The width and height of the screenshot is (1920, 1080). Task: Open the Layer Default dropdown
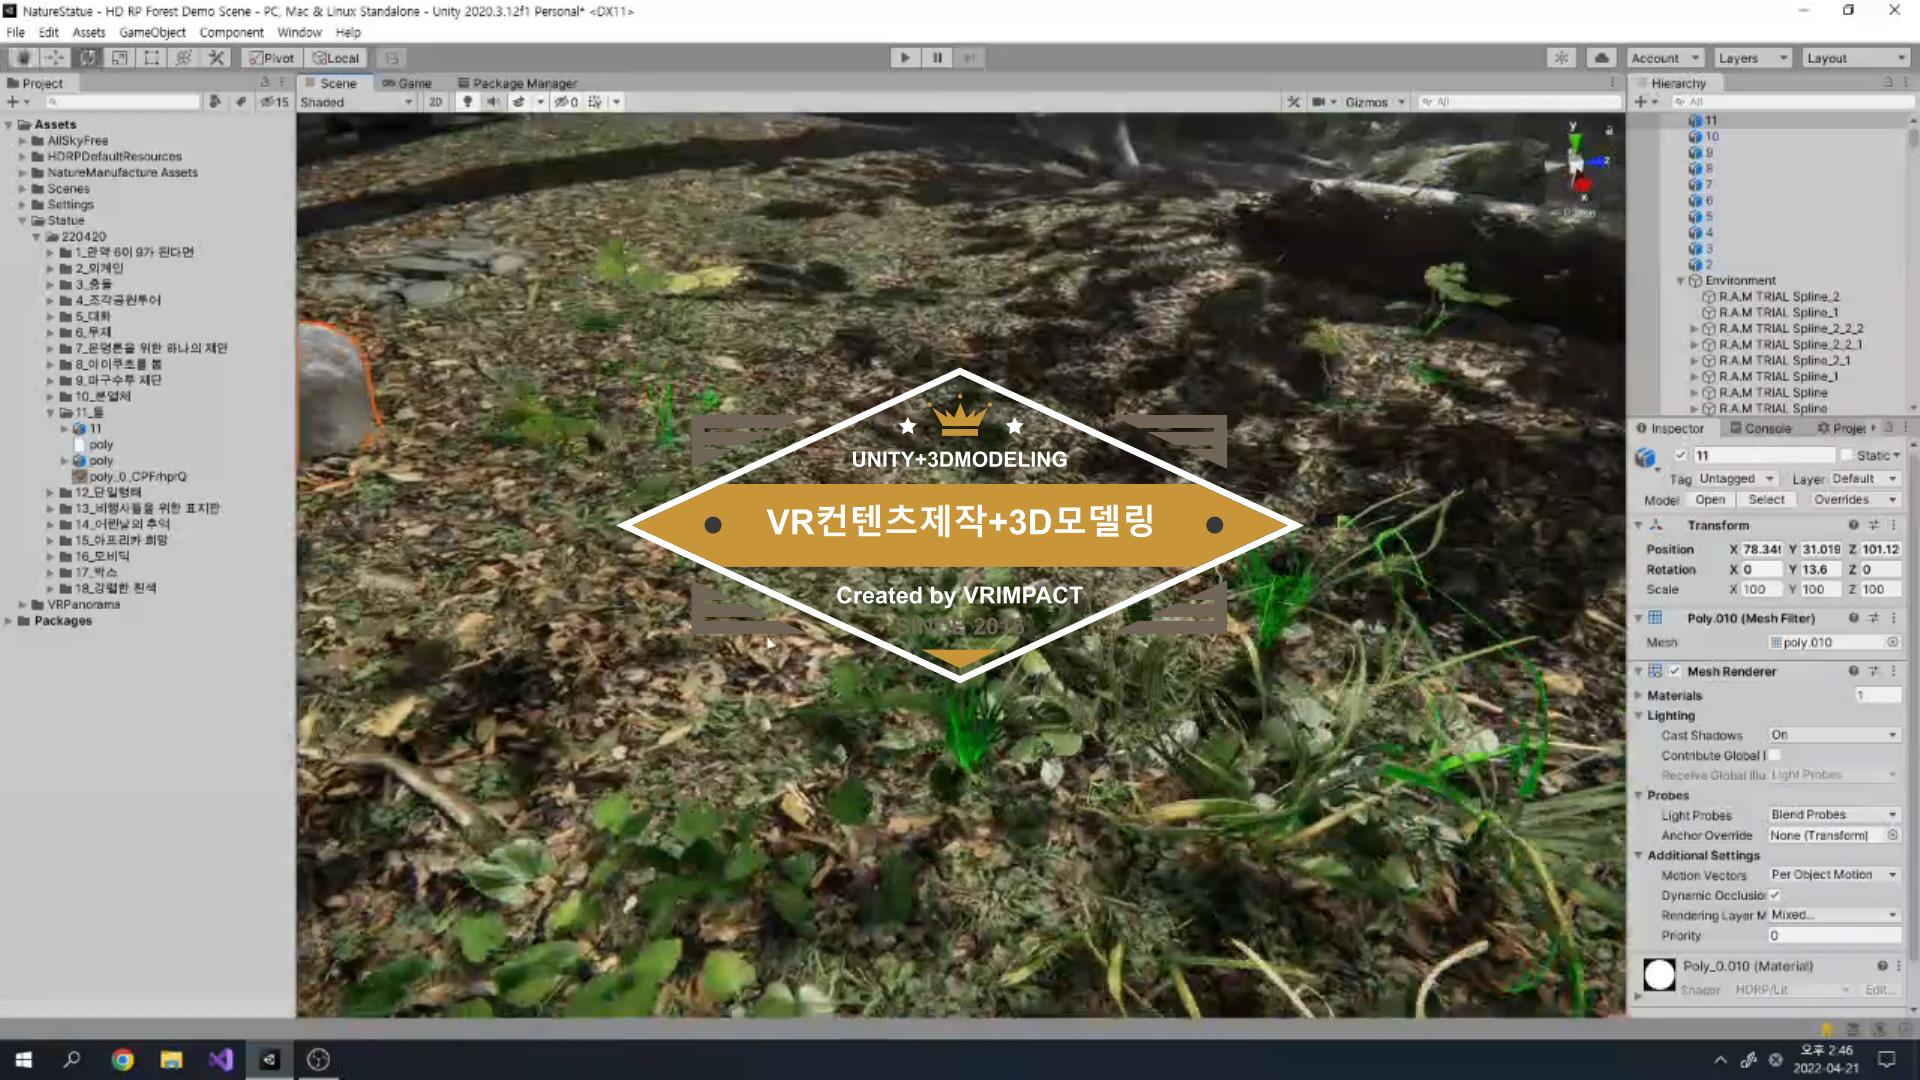tap(1865, 479)
